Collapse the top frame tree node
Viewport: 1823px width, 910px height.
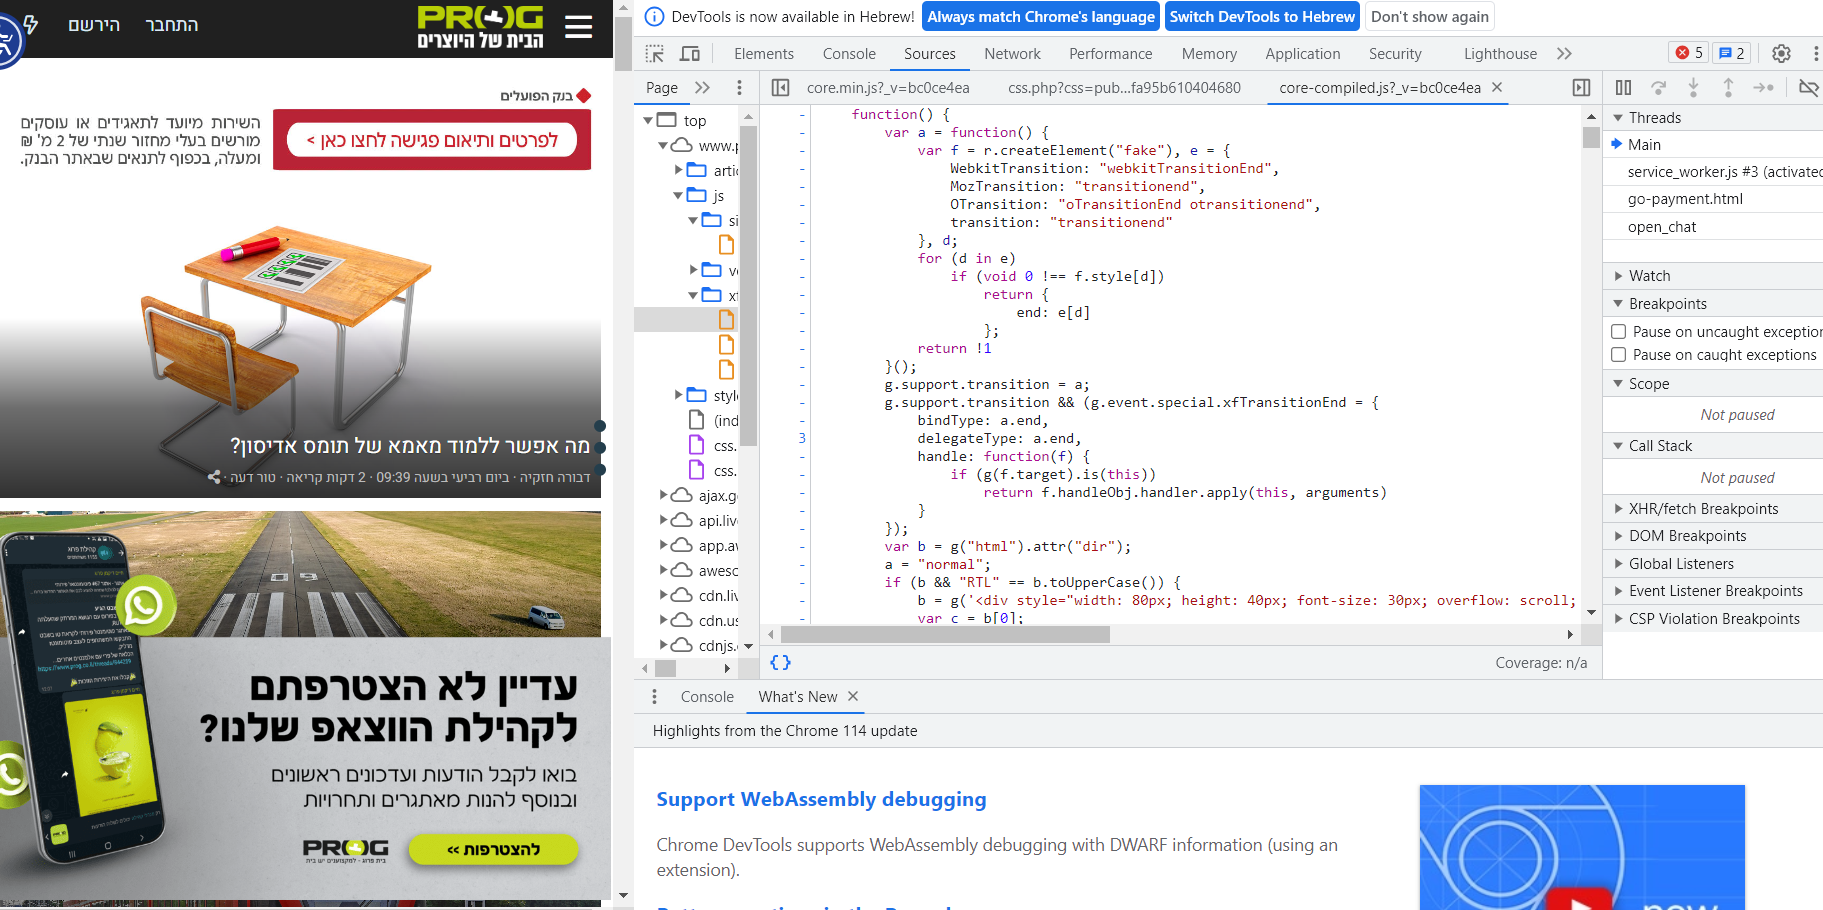tap(648, 121)
